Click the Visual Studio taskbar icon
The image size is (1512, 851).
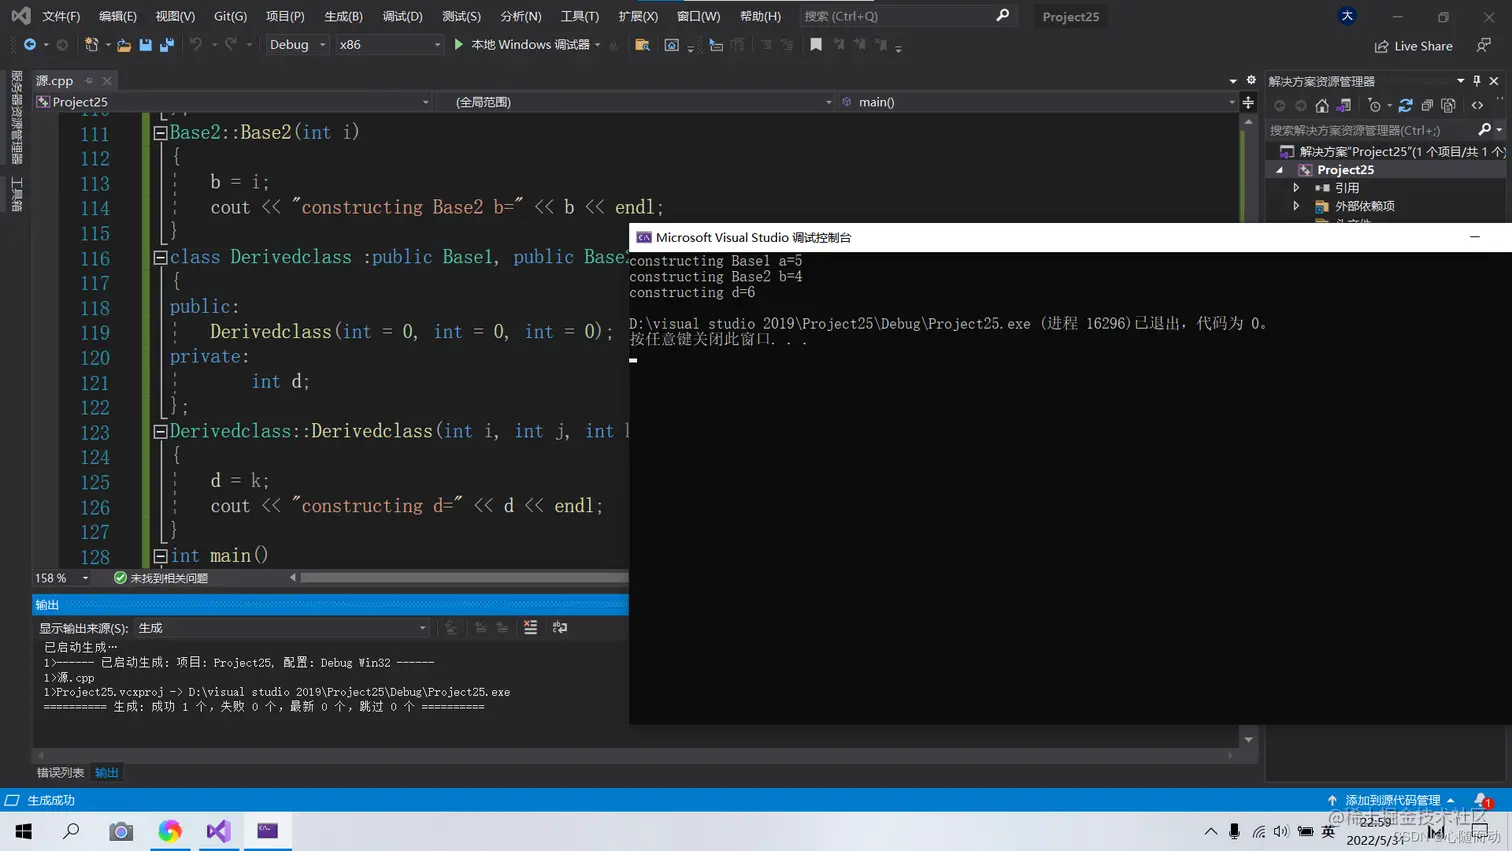point(218,831)
